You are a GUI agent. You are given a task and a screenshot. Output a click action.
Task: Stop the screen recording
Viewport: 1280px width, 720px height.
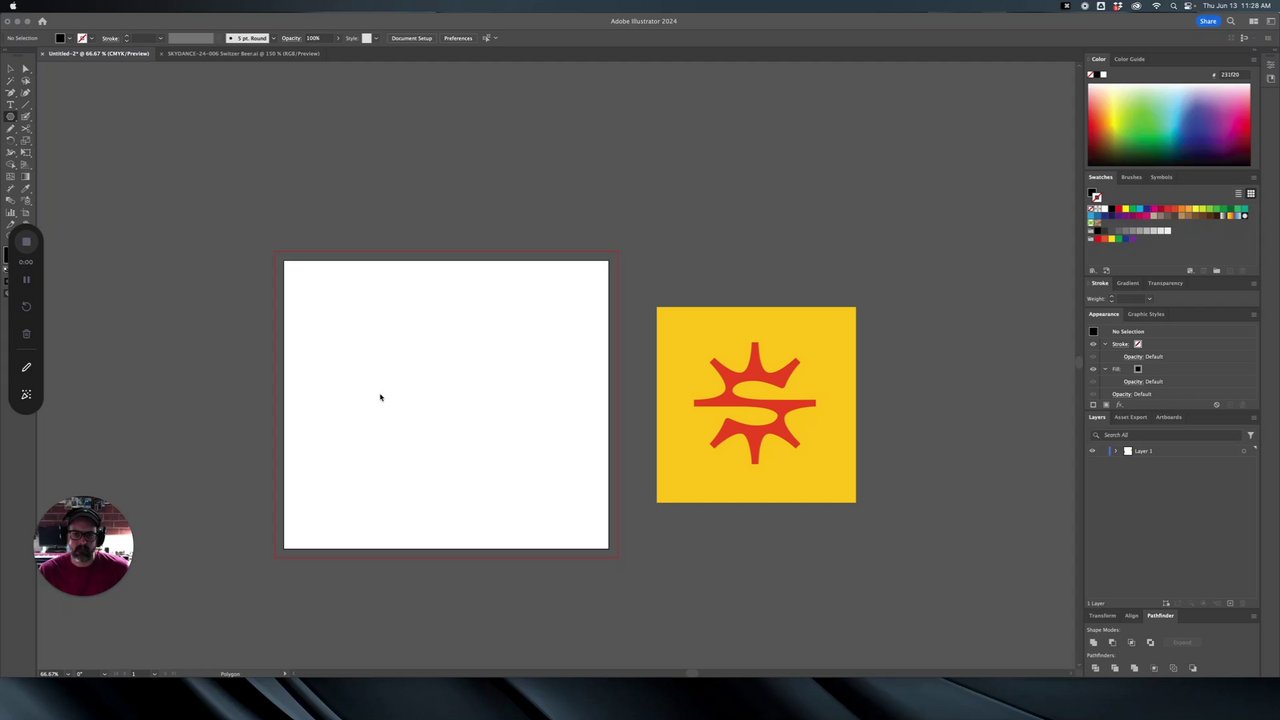tap(26, 241)
